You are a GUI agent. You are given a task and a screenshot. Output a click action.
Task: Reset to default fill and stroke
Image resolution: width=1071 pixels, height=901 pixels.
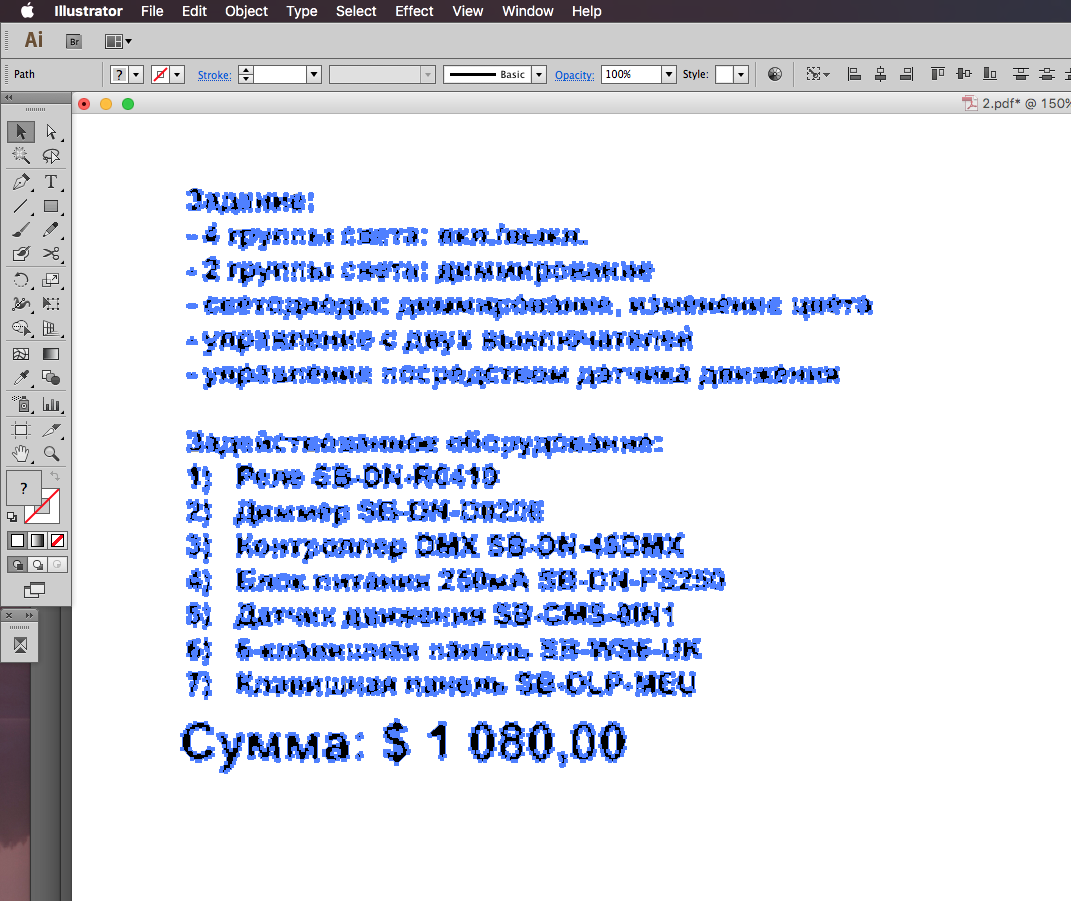[x=12, y=517]
